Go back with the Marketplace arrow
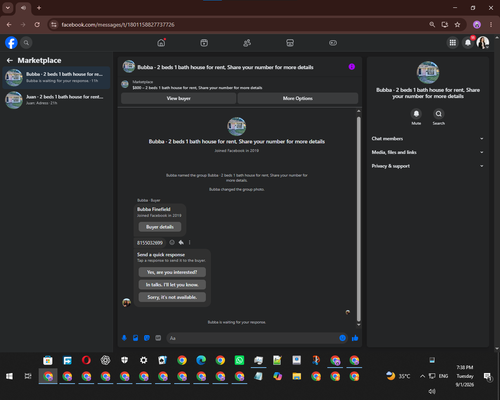 (10, 60)
